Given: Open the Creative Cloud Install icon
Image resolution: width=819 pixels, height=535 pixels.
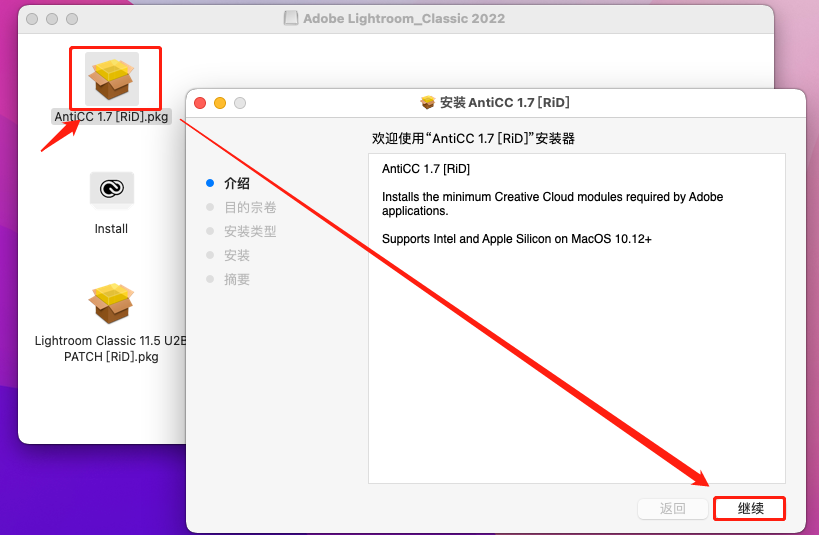Looking at the screenshot, I should click(x=112, y=189).
